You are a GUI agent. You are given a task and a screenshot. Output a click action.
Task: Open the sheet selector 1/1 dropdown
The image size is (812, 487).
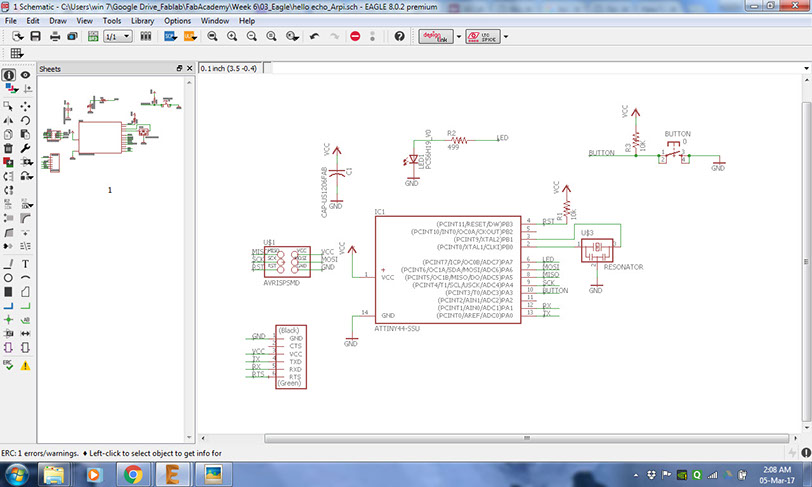[118, 36]
